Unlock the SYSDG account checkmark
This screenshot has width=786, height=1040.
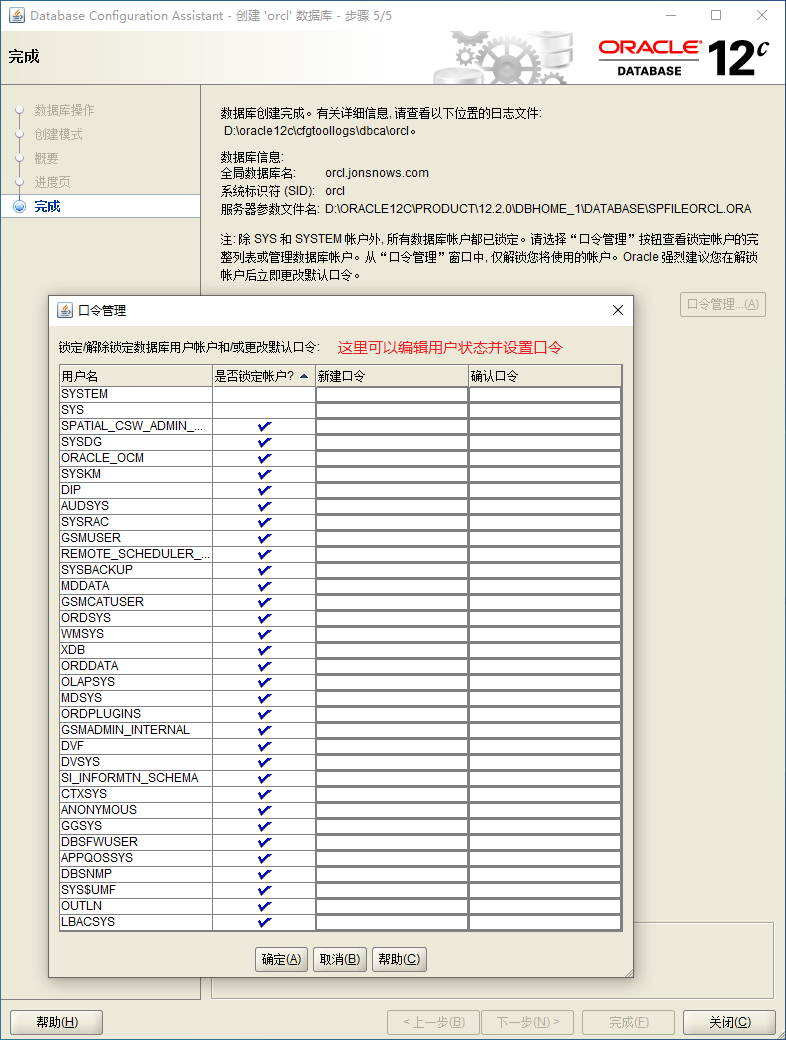[x=264, y=442]
